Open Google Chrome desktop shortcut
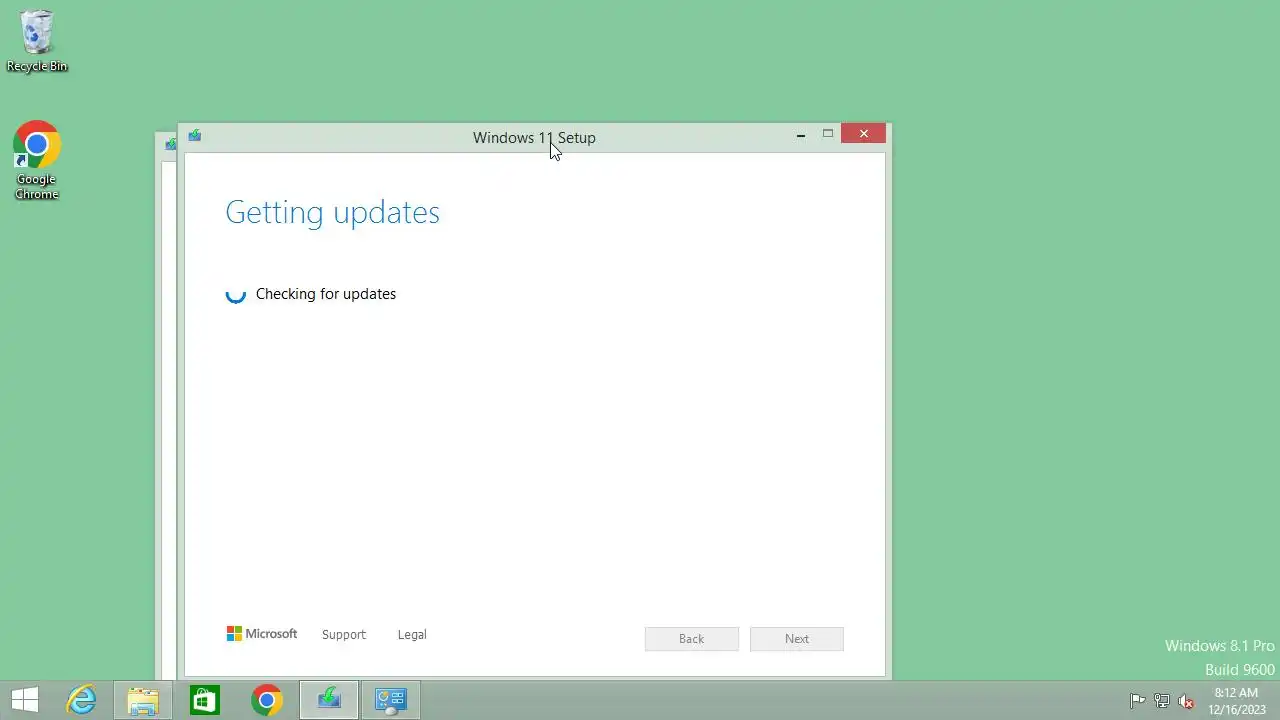The image size is (1280, 720). point(37,161)
